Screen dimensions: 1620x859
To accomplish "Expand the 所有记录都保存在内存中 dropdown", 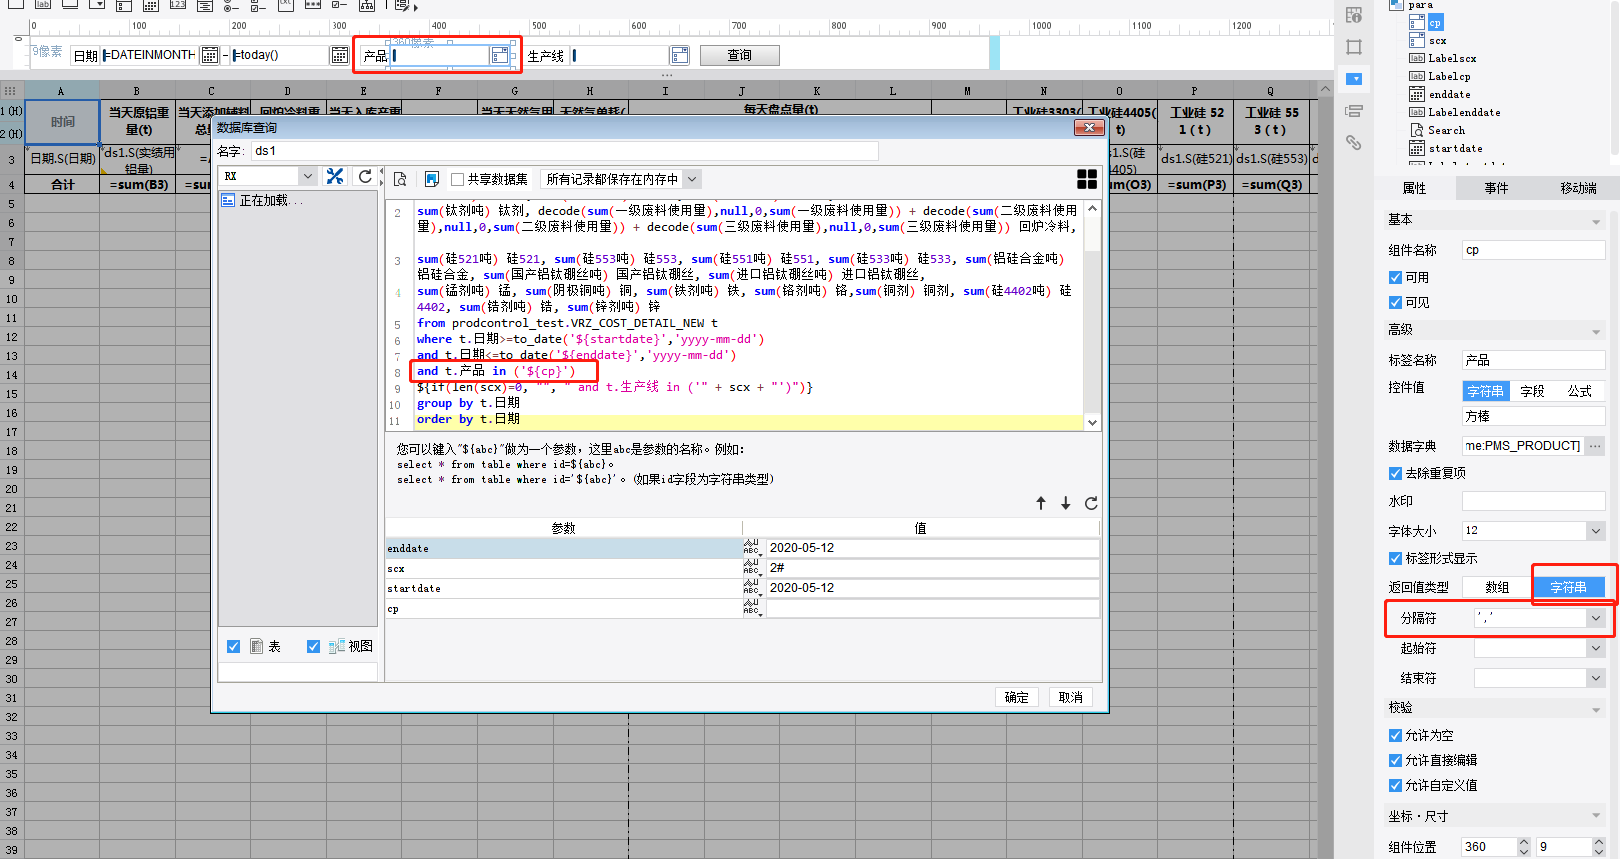I will (692, 180).
